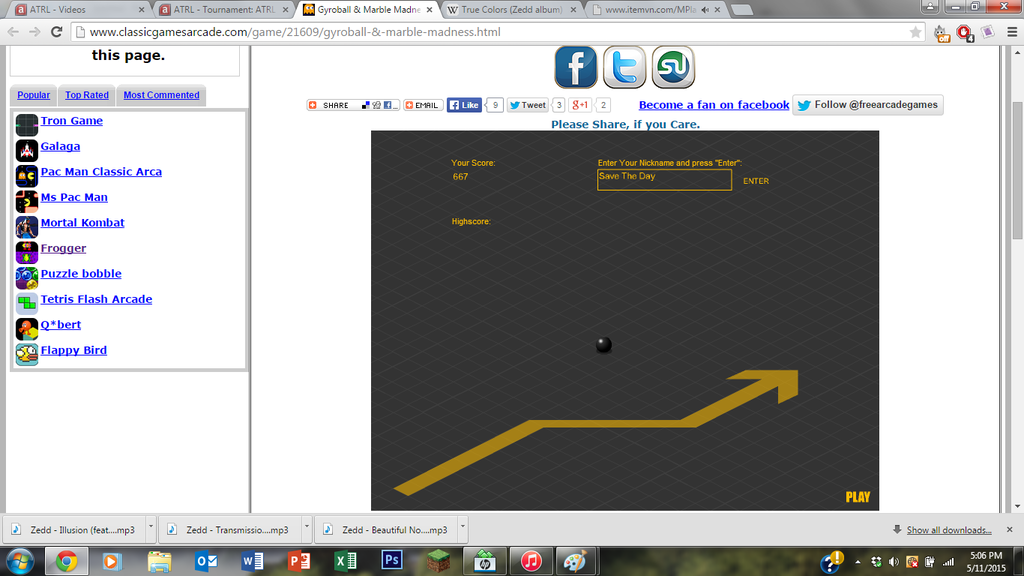Open Photoshop from the taskbar
The image size is (1024, 576).
point(392,561)
